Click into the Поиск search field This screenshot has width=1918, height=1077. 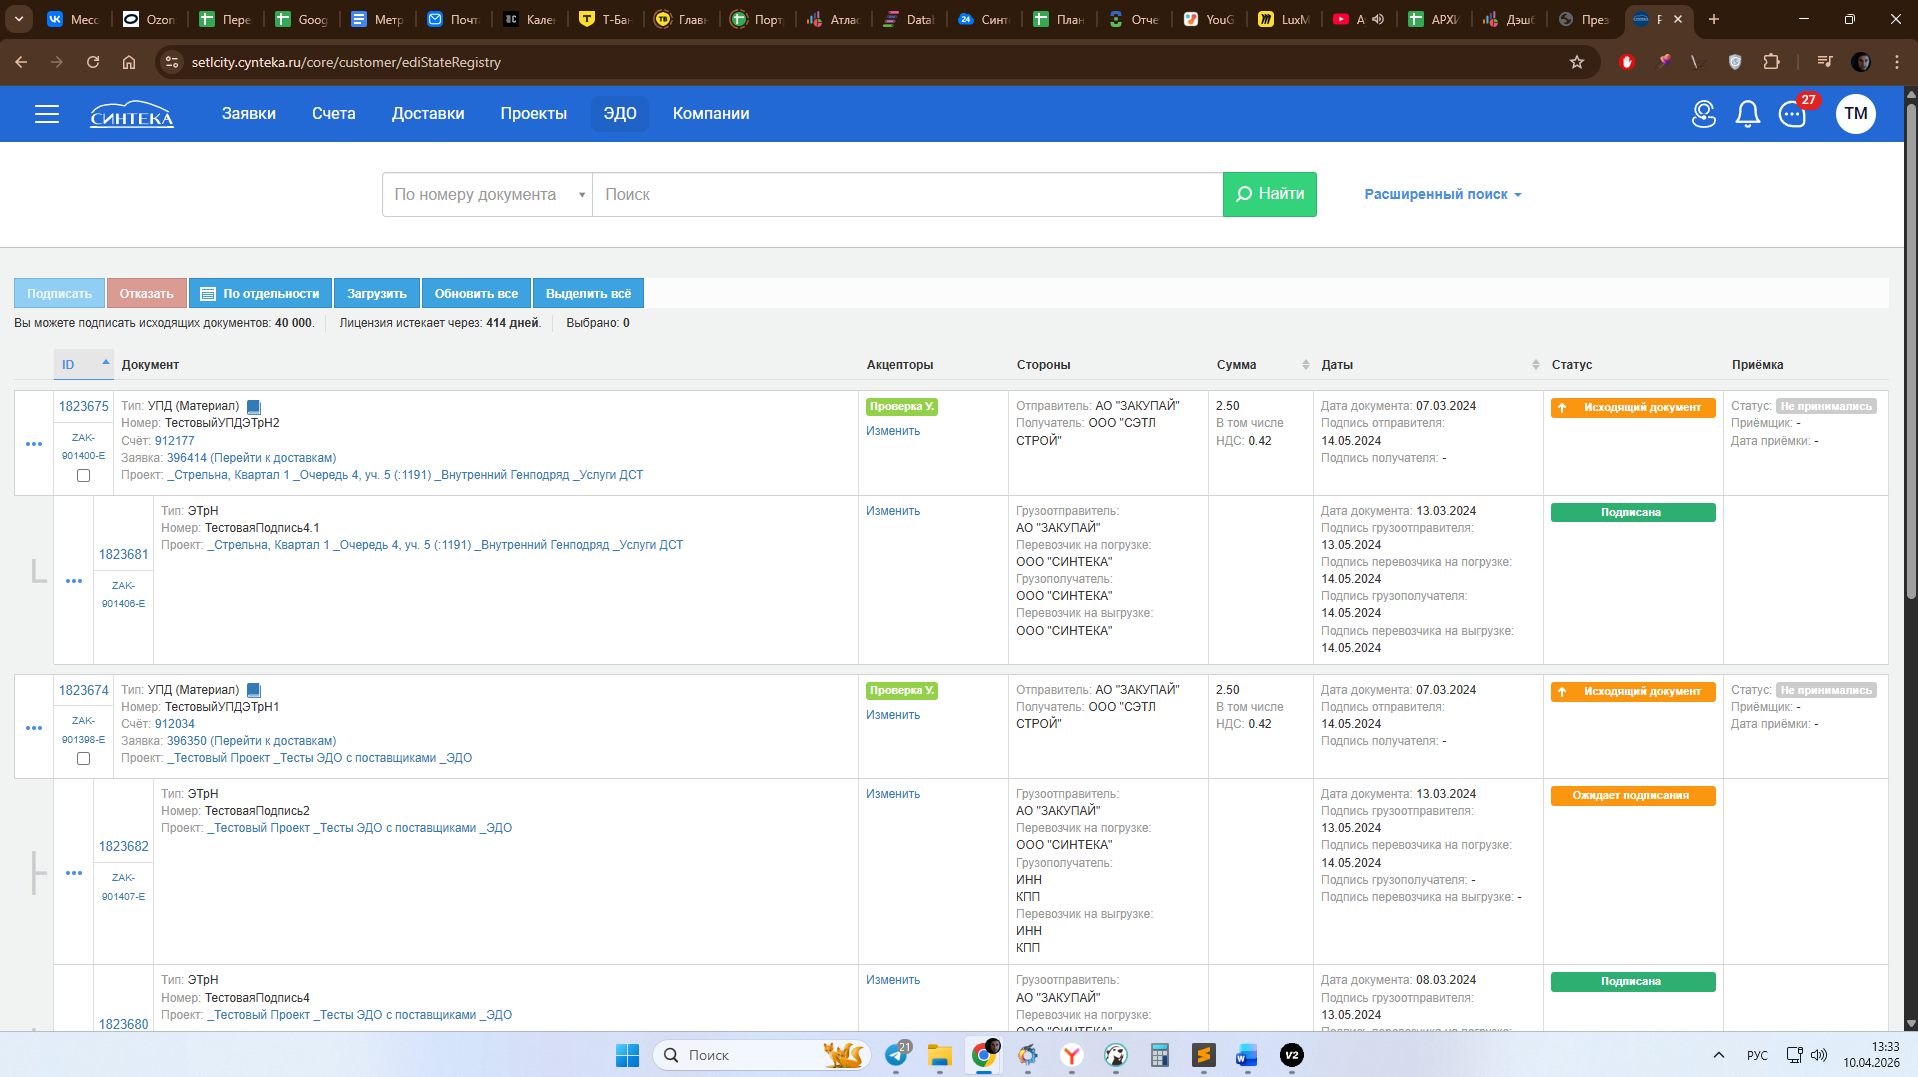click(908, 195)
